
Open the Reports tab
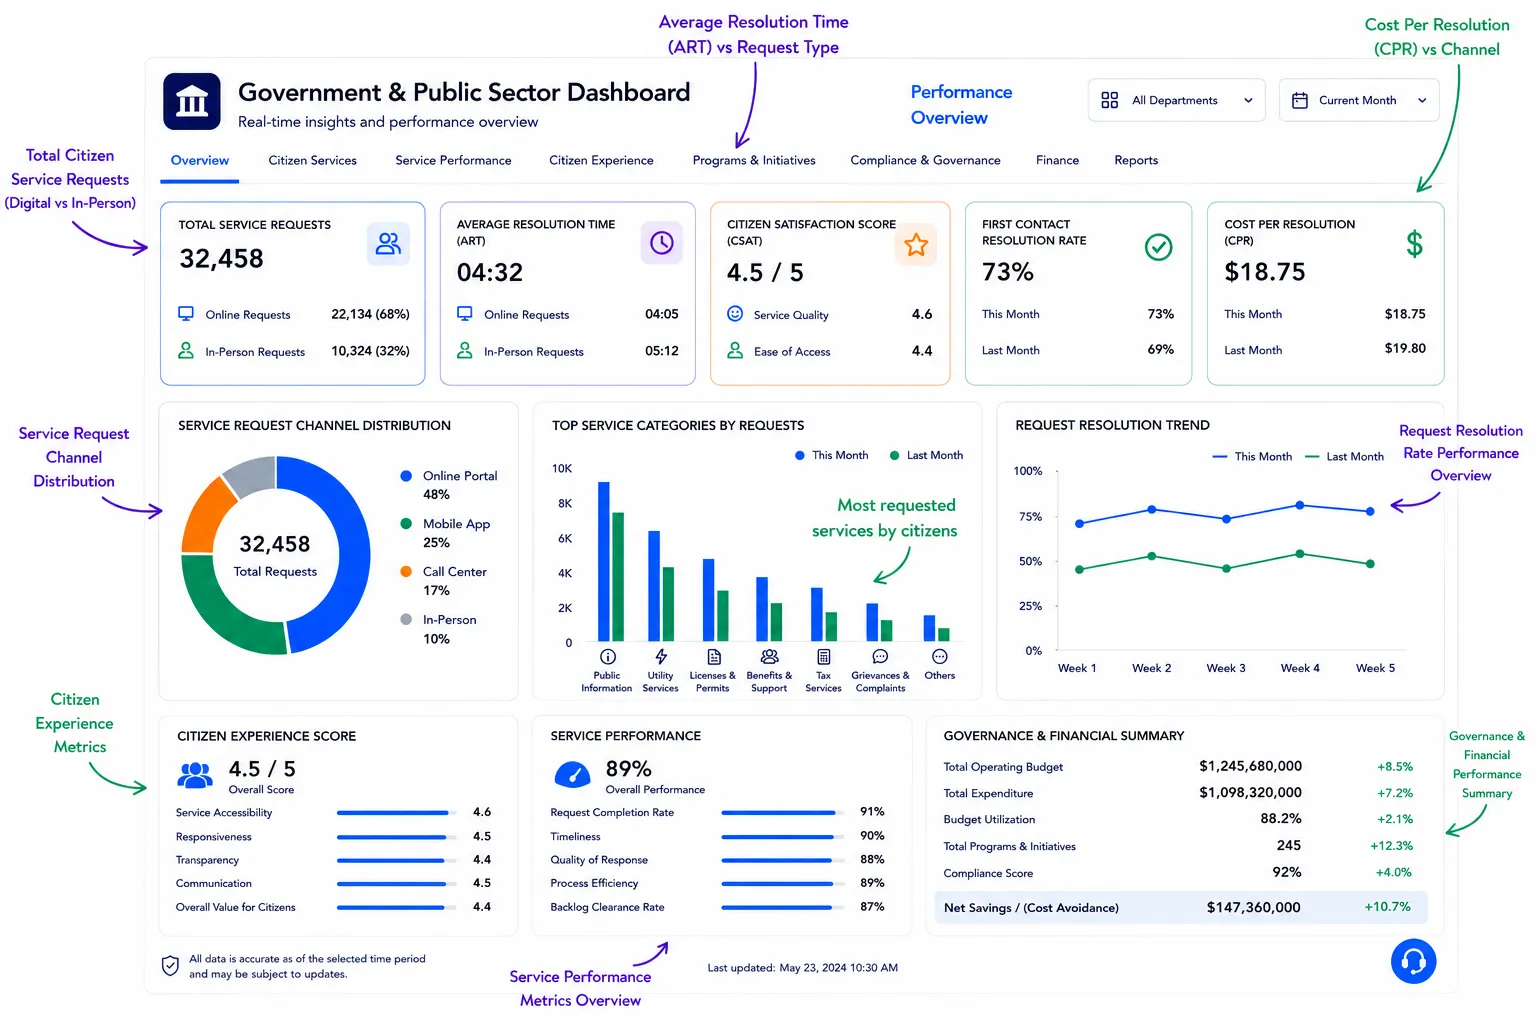coord(1136,160)
